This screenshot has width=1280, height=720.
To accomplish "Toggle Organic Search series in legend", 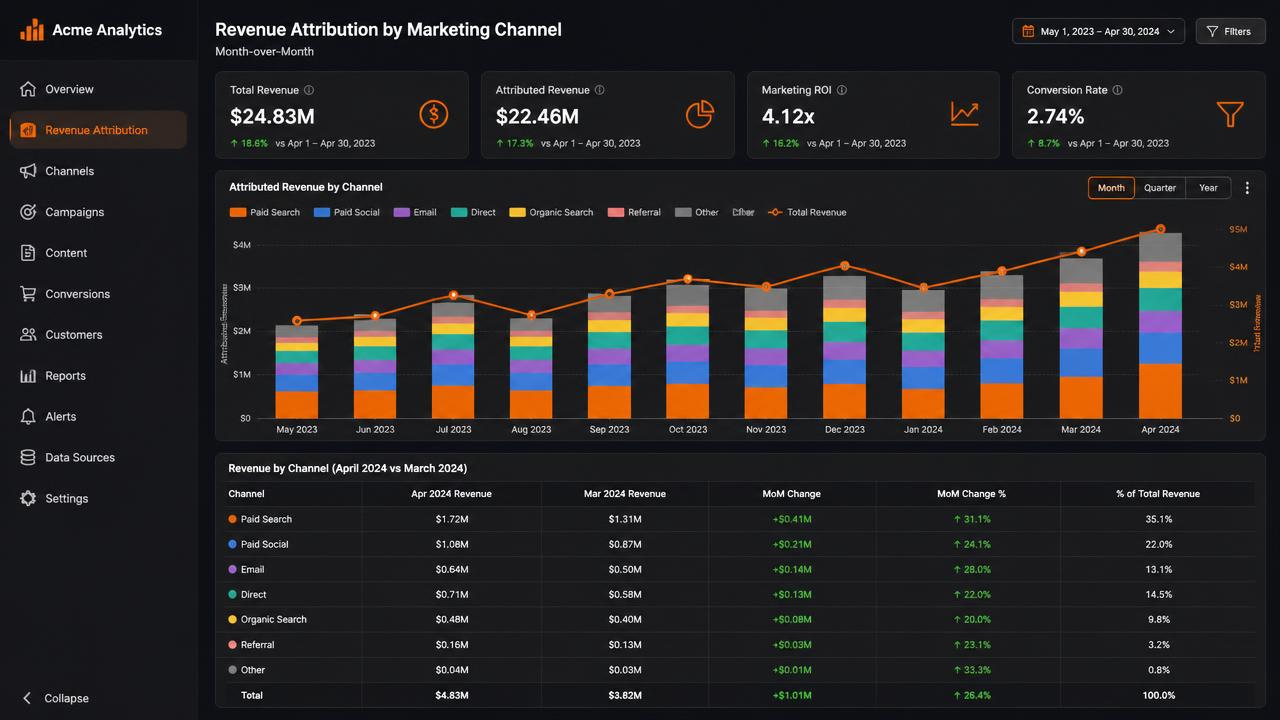I will [x=551, y=212].
